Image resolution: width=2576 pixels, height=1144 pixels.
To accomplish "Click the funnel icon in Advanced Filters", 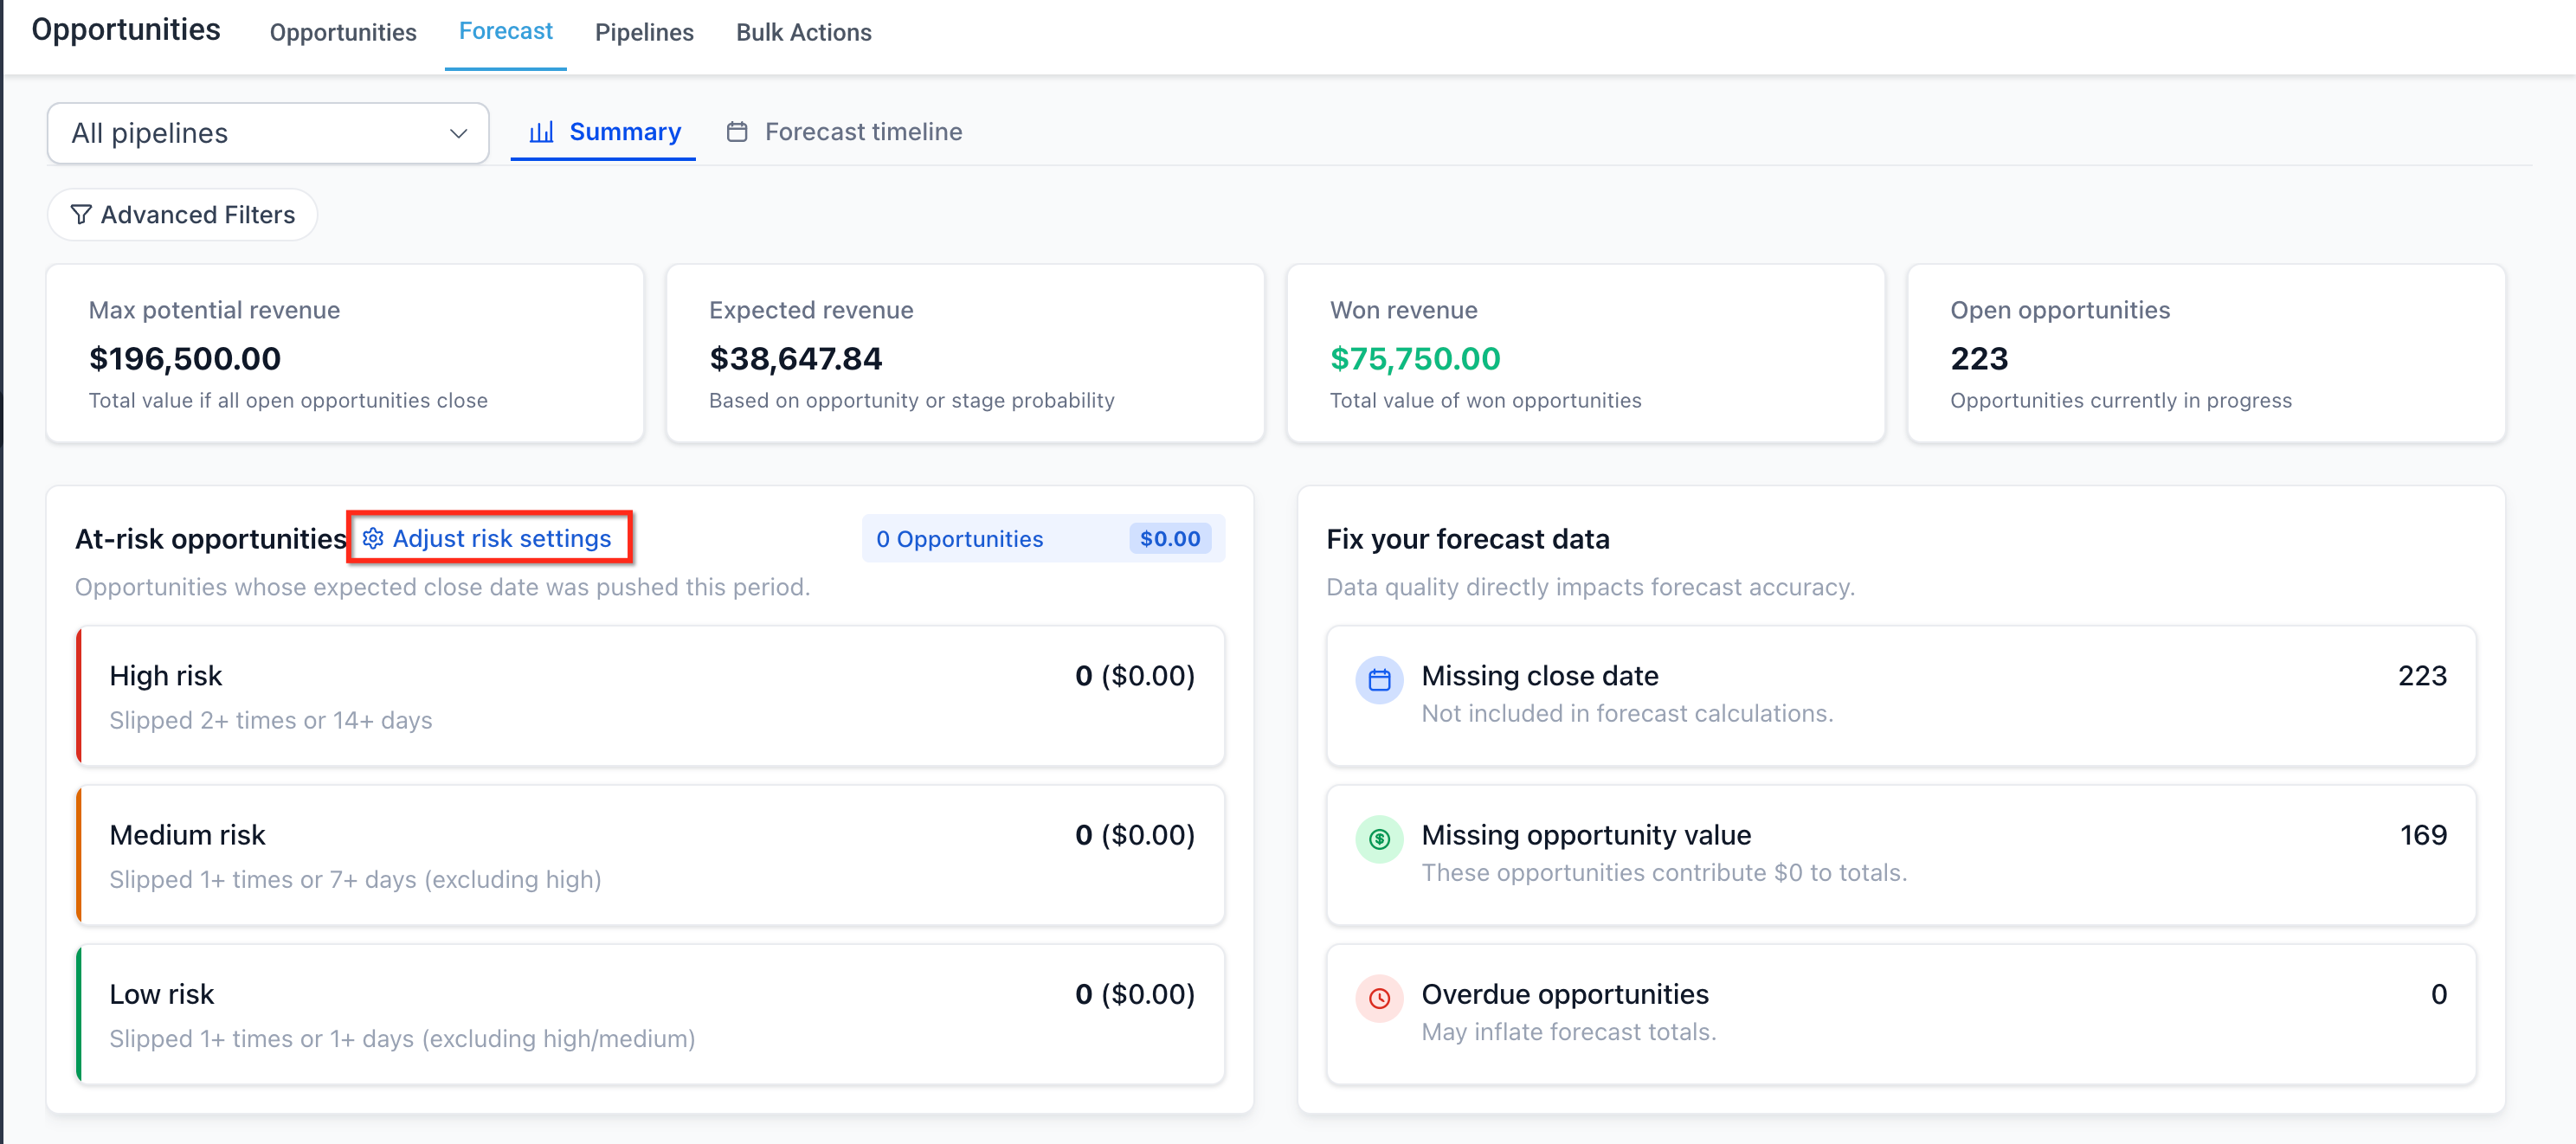I will (81, 215).
